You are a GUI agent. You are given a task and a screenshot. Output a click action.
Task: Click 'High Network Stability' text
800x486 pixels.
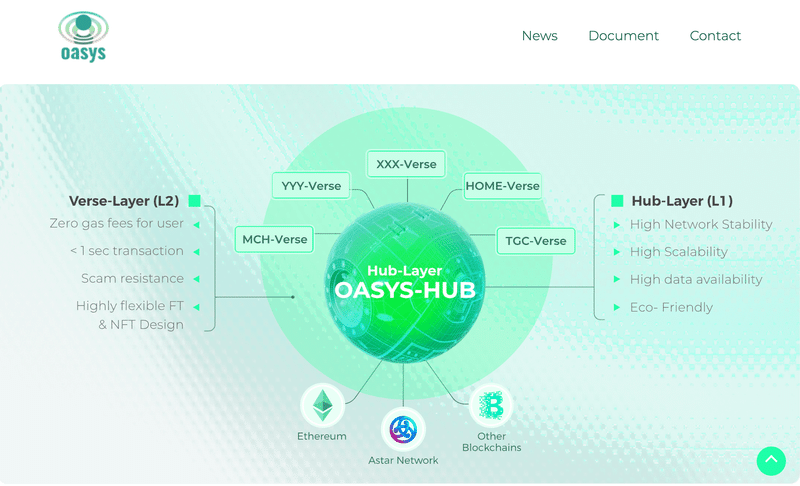click(701, 224)
